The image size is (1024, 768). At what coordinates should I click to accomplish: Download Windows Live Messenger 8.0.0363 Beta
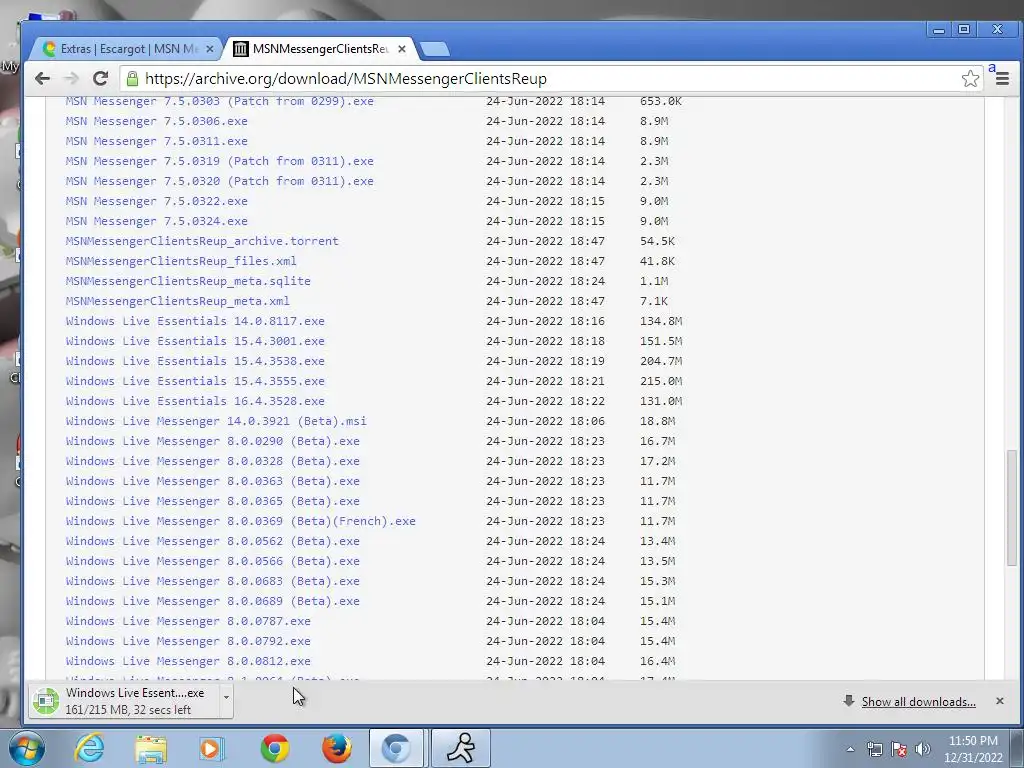click(213, 481)
